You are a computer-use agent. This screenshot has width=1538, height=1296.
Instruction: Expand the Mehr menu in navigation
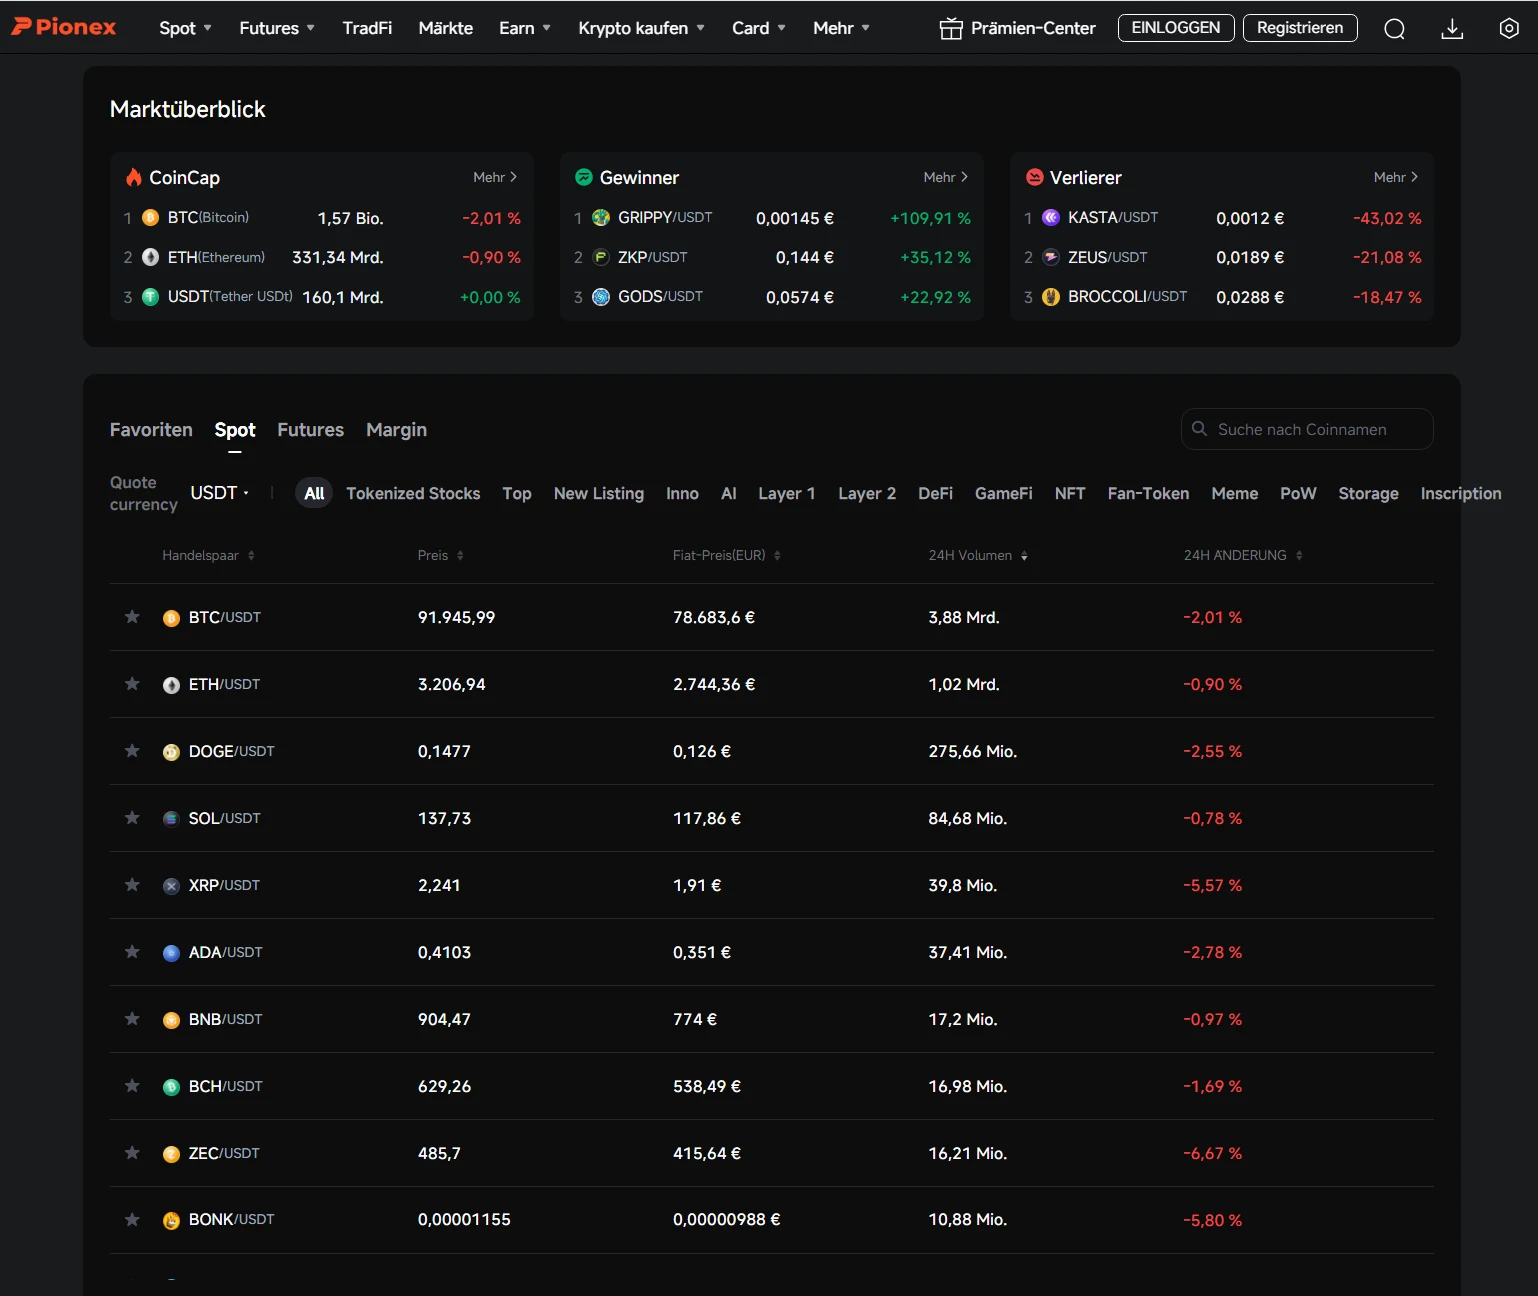tap(841, 28)
